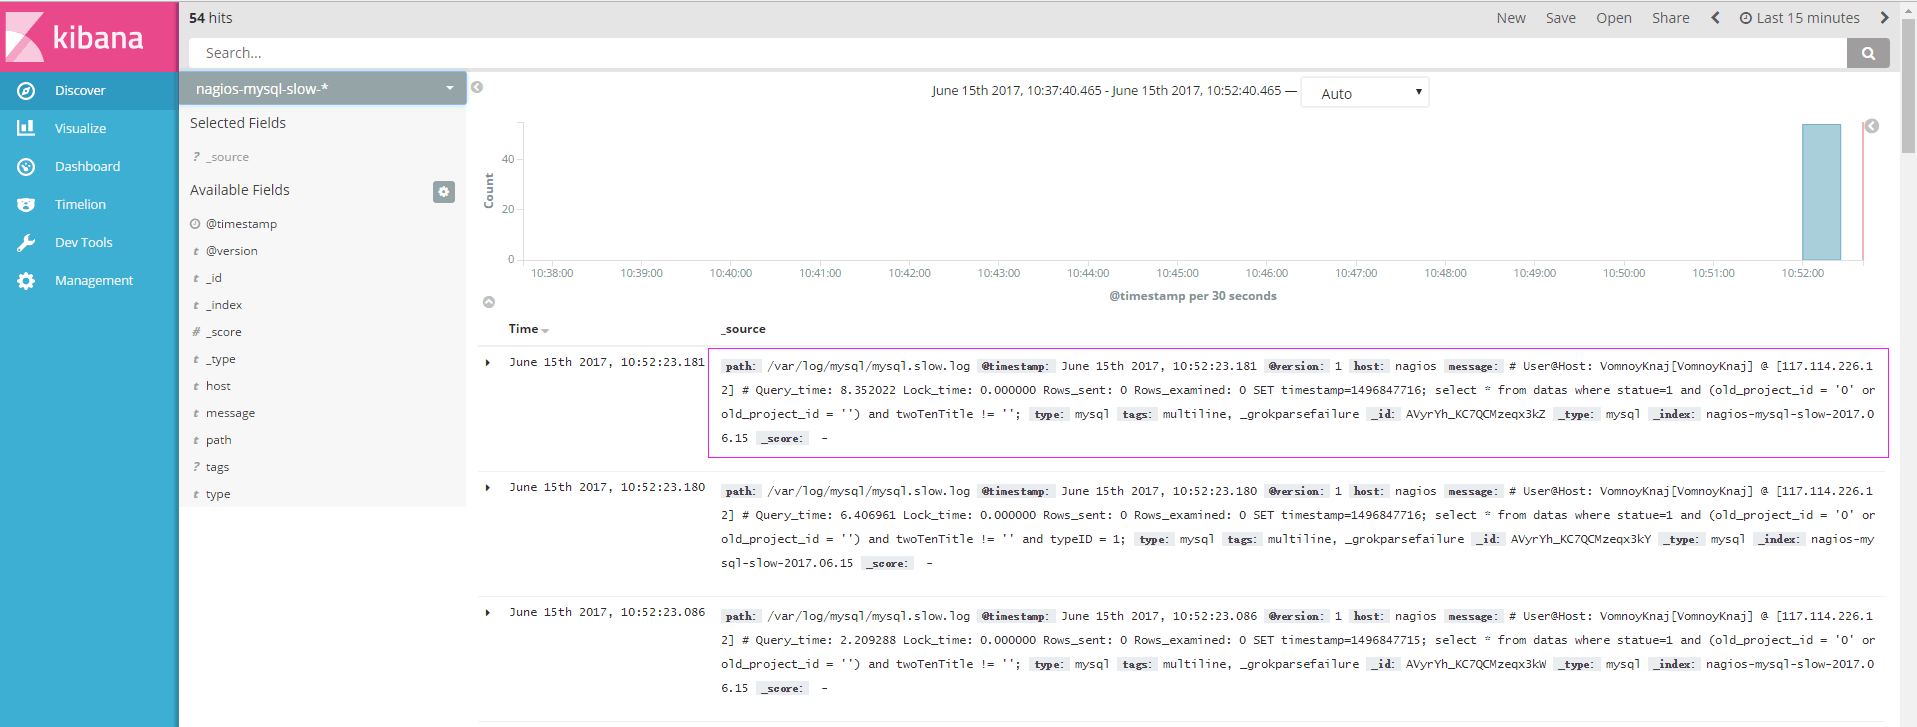
Task: Open Visualize bar chart icon
Action: pyautogui.click(x=26, y=129)
